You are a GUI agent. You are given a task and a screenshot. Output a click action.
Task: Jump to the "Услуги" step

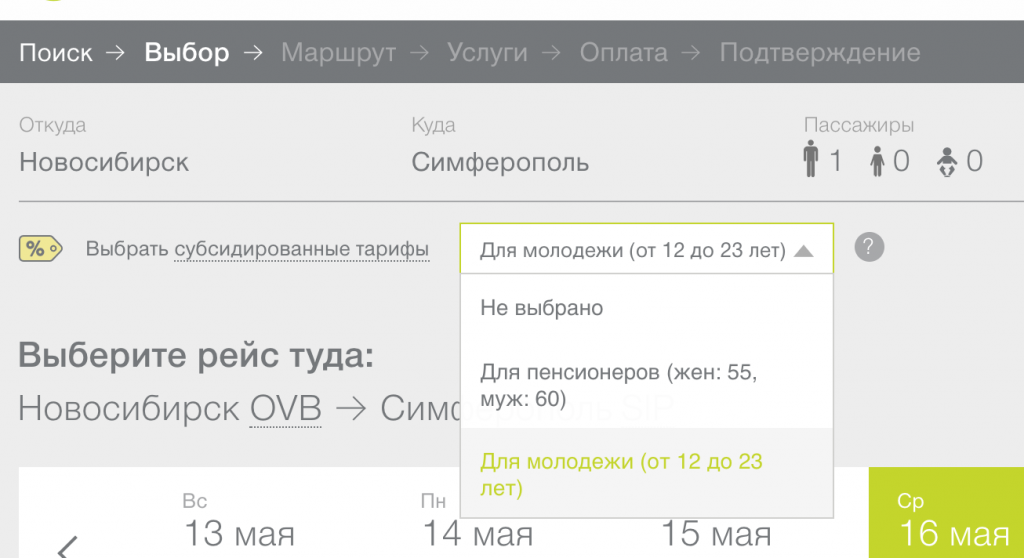coord(487,53)
